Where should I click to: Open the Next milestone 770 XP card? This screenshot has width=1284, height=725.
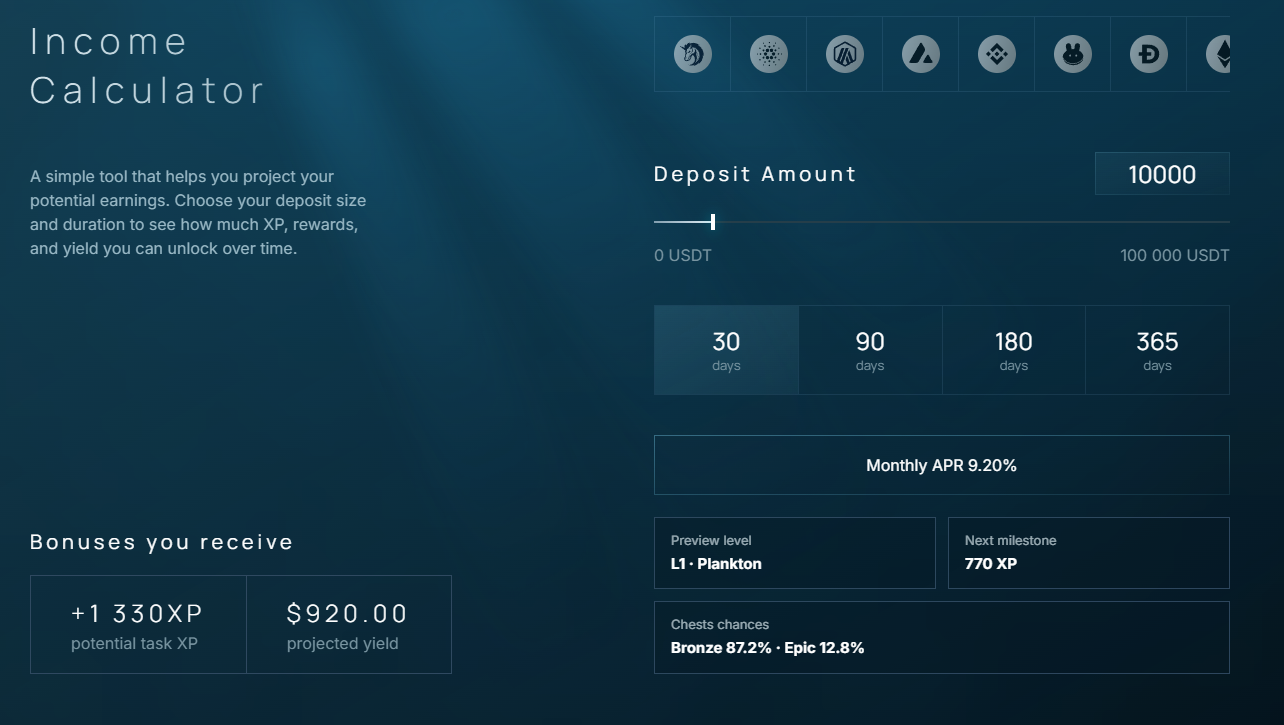click(1089, 552)
